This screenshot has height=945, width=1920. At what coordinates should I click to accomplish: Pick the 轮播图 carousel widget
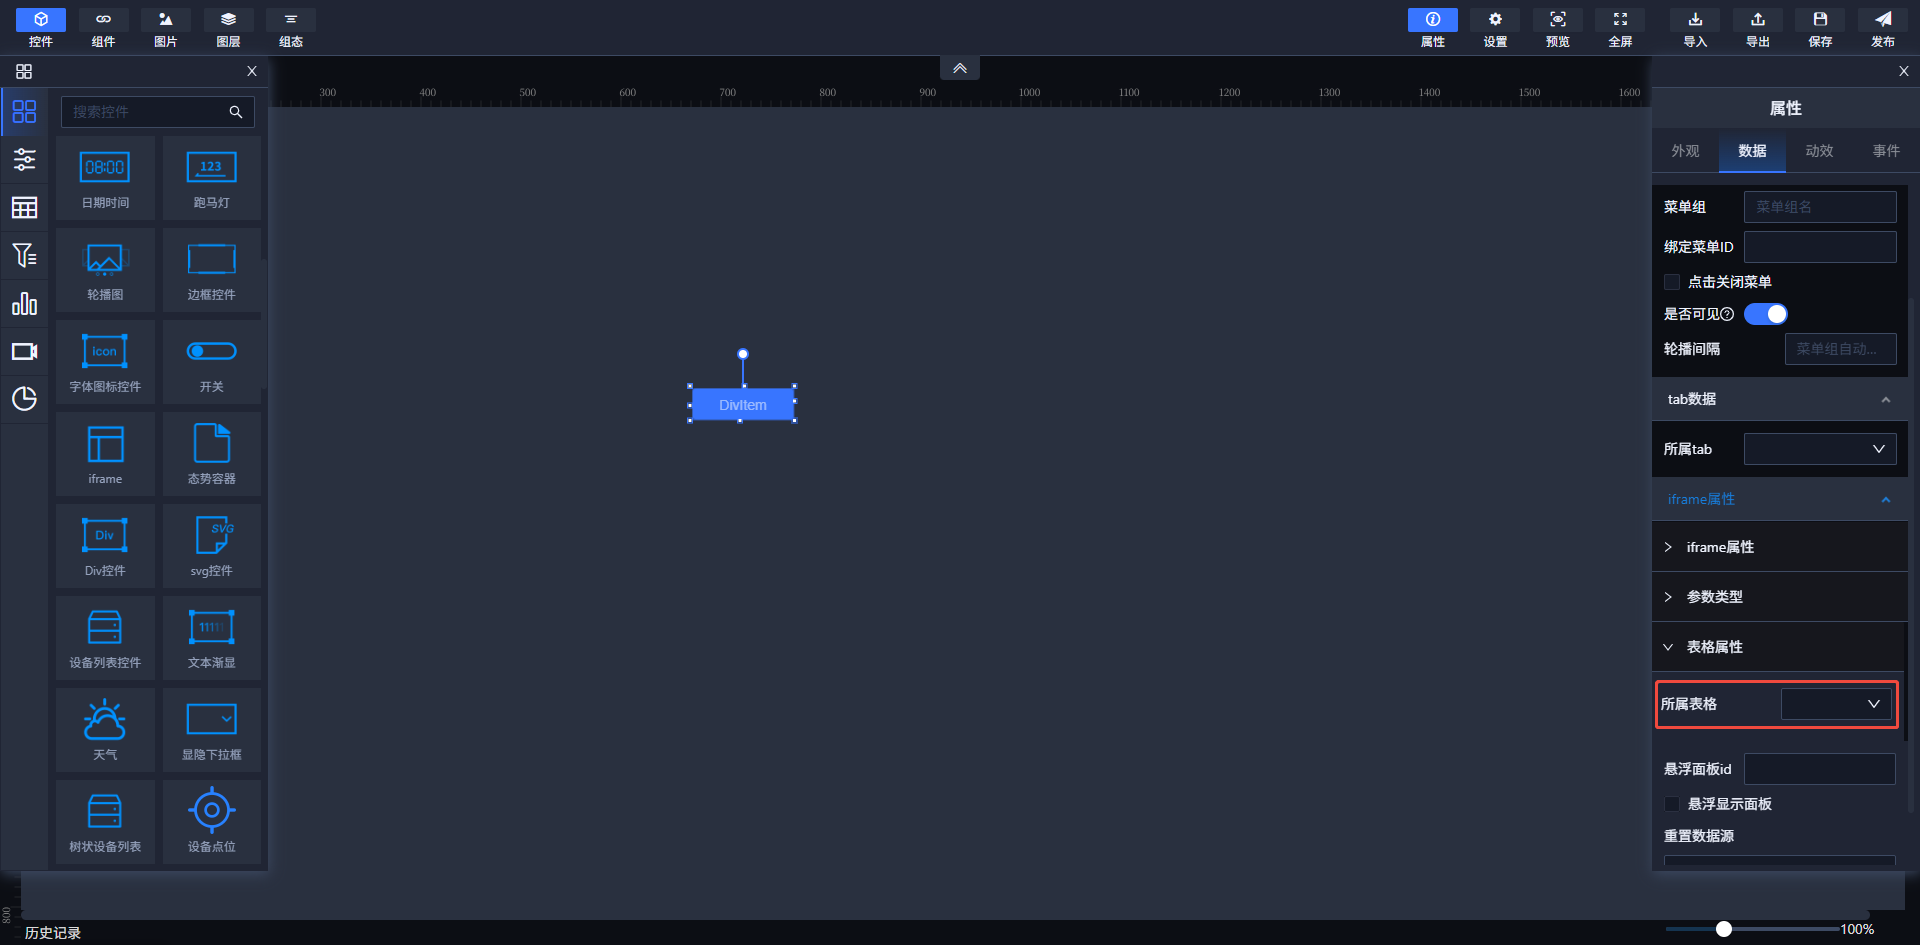[105, 270]
